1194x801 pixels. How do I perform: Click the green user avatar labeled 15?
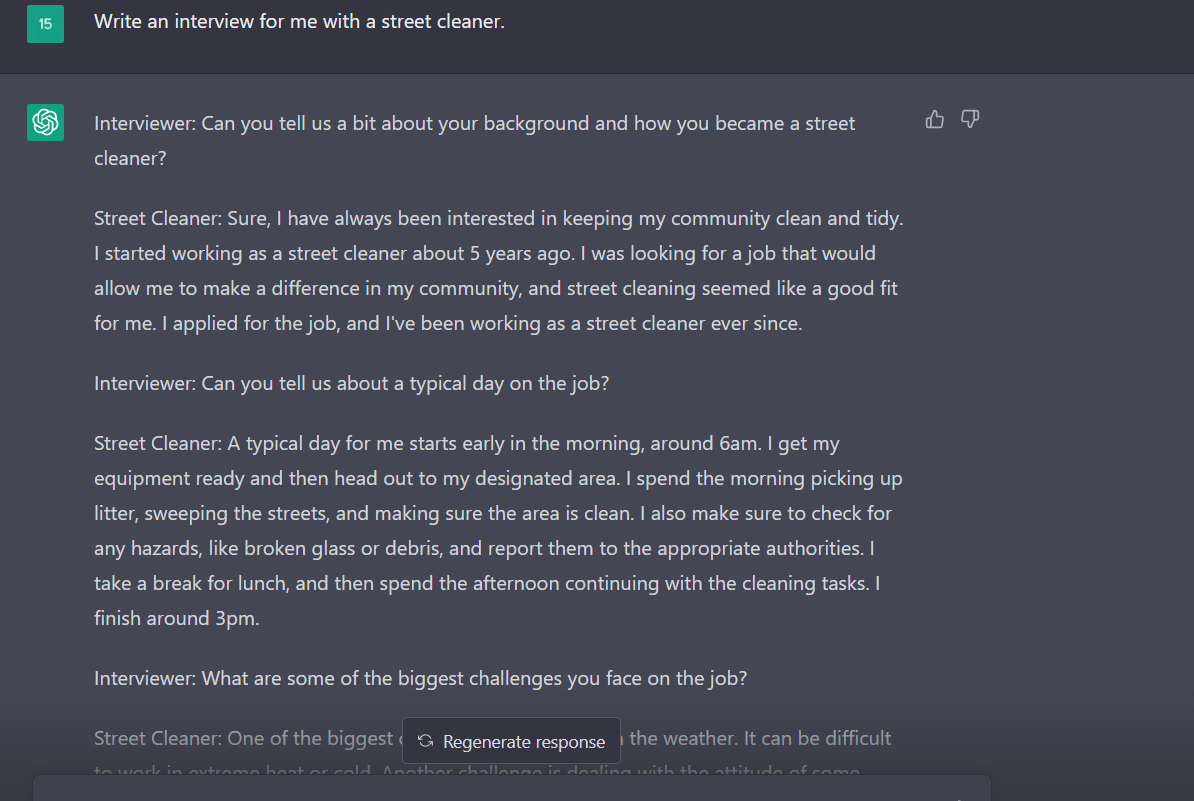45,24
